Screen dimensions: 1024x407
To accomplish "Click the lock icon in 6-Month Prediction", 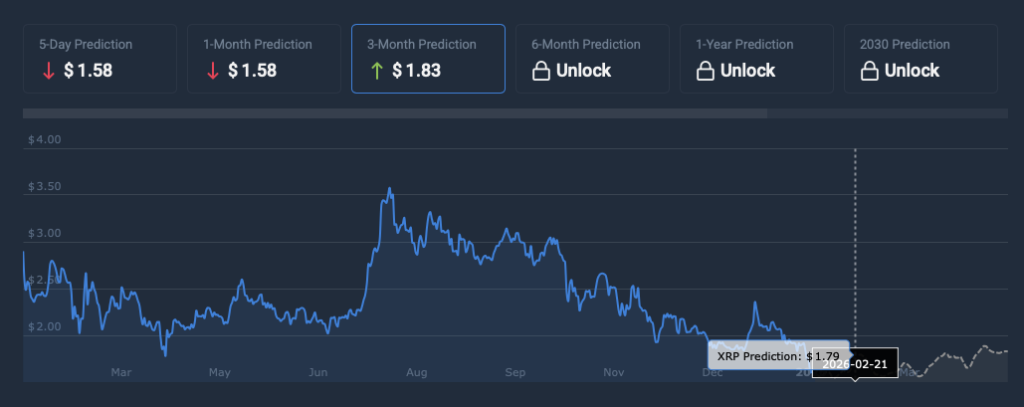I will point(539,71).
